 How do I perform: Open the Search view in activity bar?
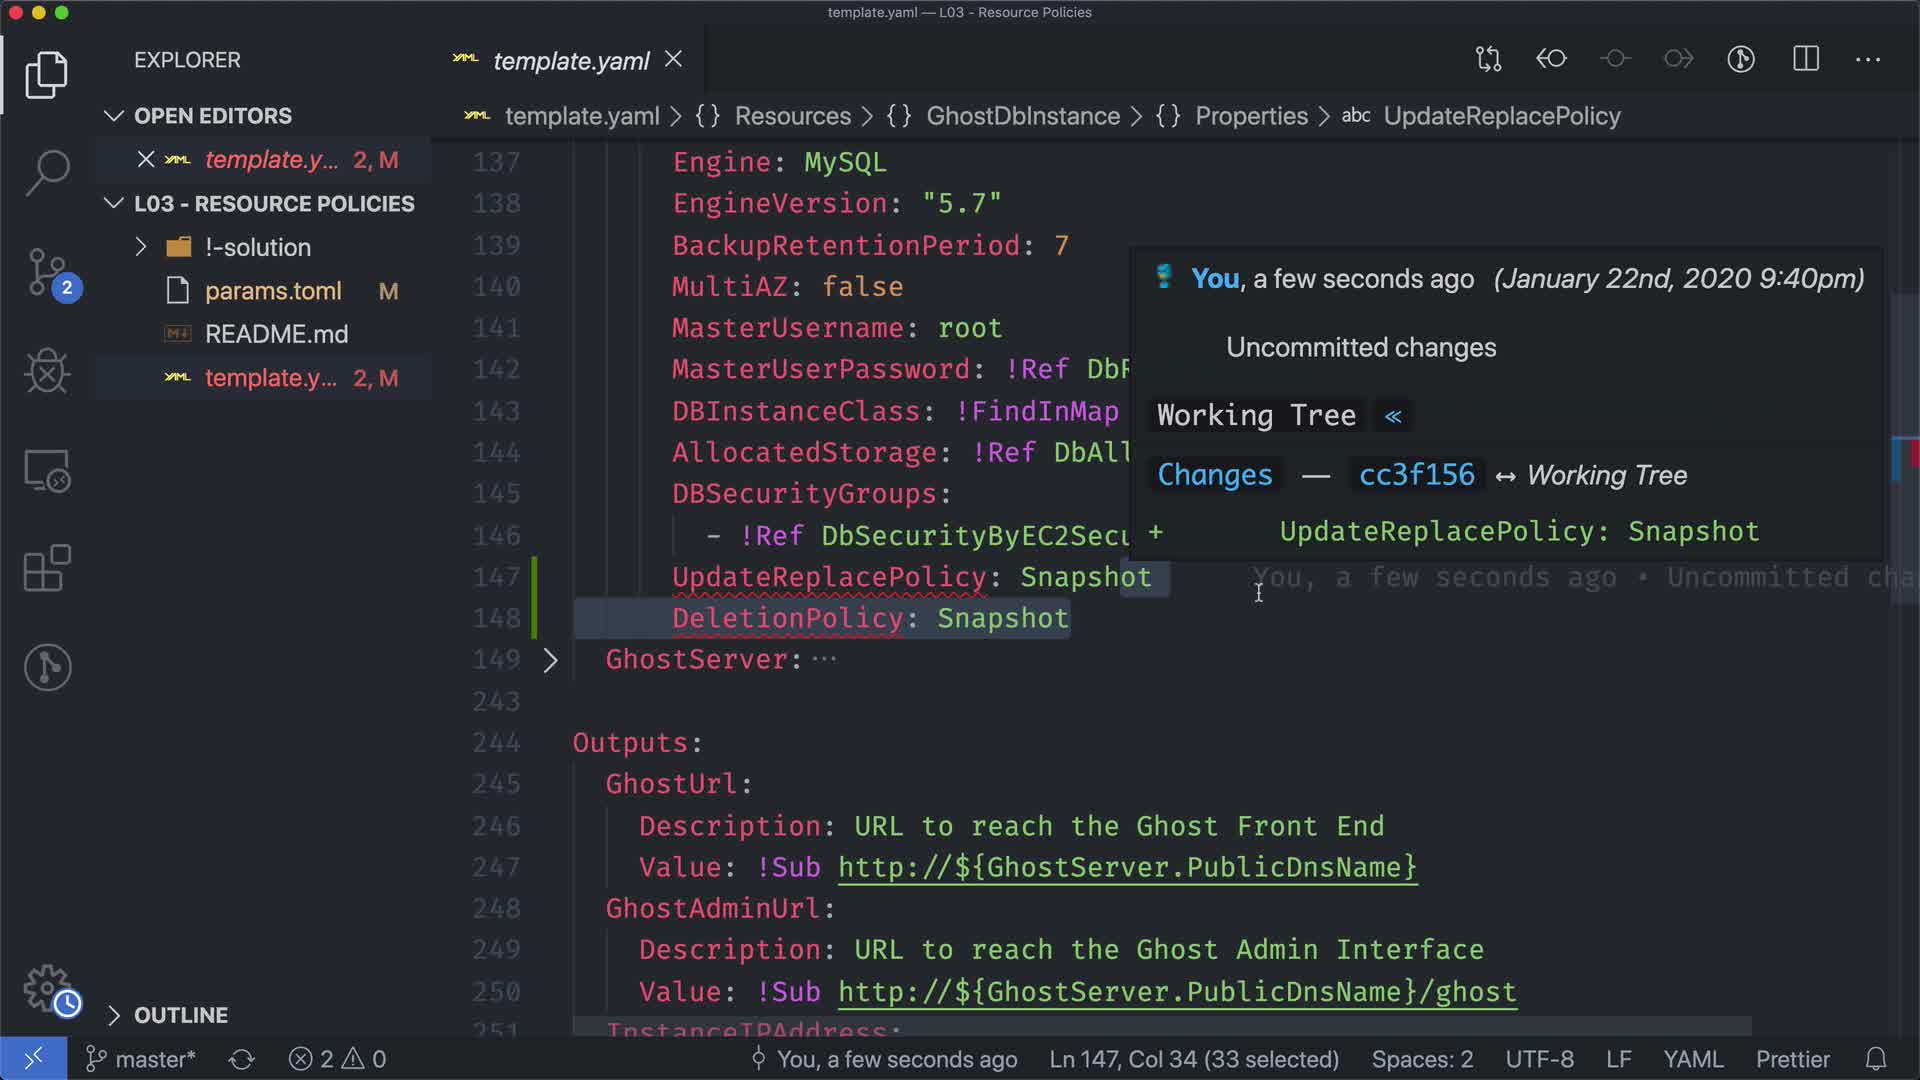47,172
